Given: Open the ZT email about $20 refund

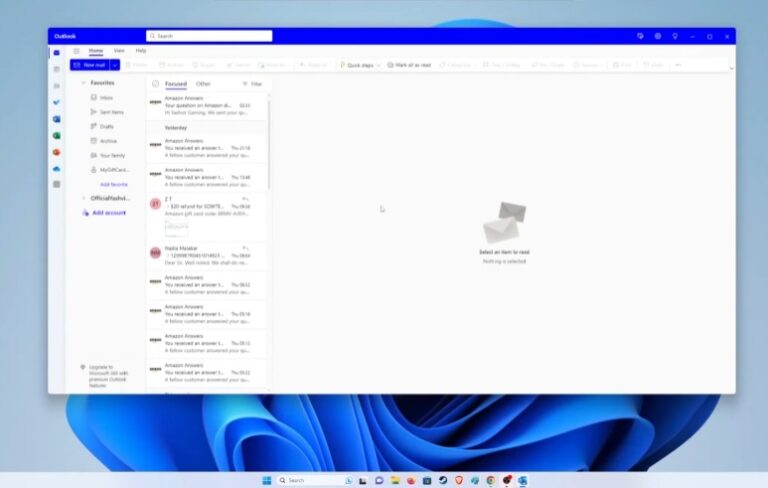Looking at the screenshot, I should tap(207, 216).
